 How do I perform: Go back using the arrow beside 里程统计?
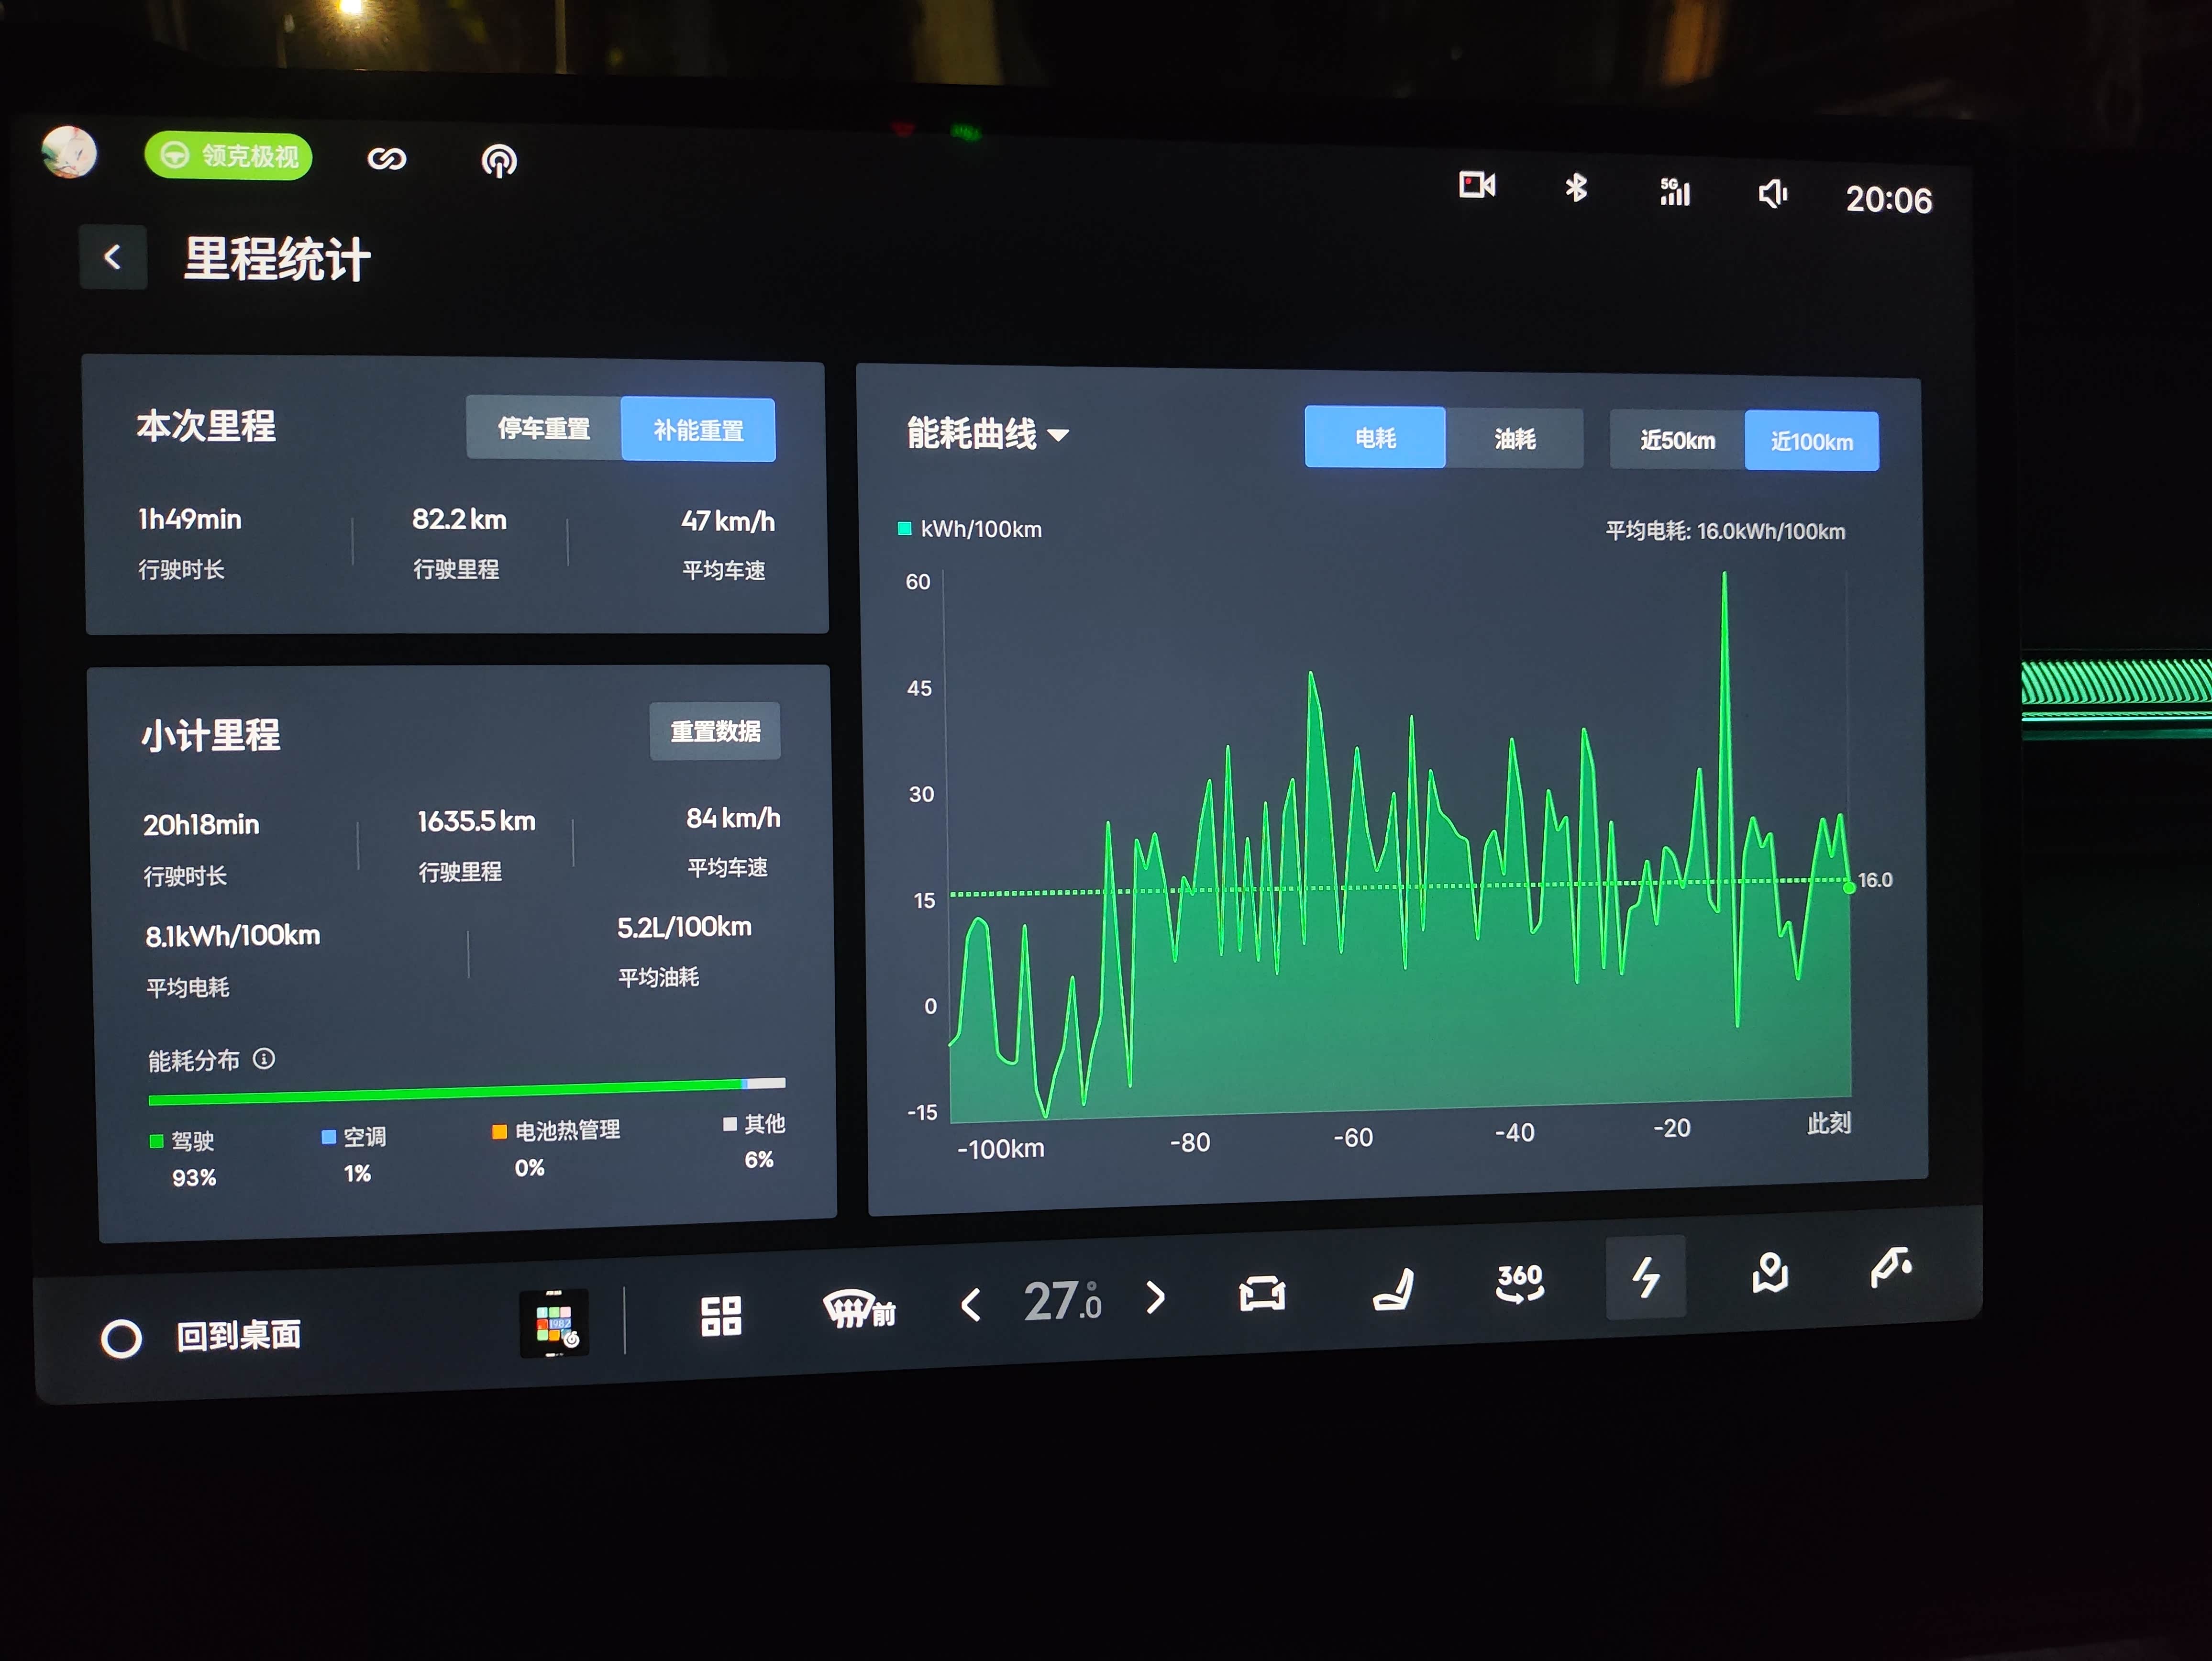coord(113,258)
